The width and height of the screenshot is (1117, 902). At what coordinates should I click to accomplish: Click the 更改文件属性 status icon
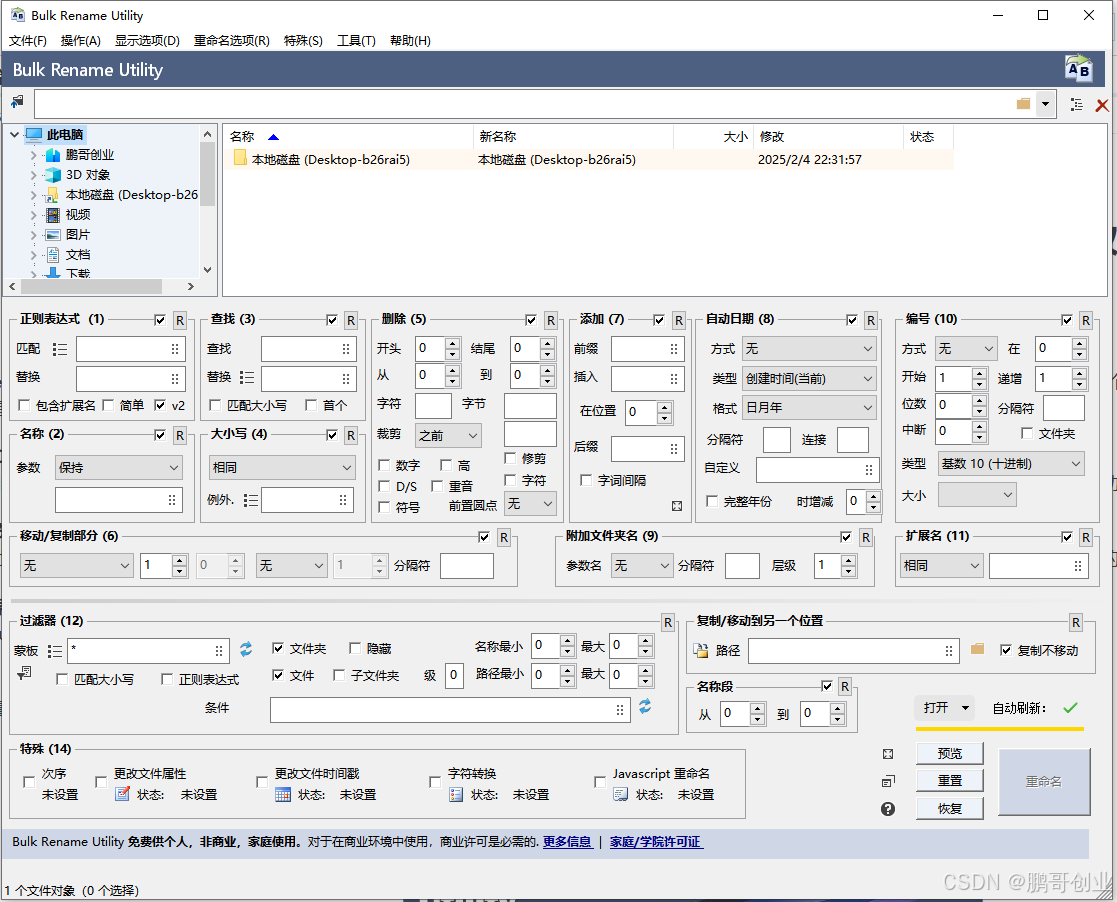pyautogui.click(x=122, y=794)
